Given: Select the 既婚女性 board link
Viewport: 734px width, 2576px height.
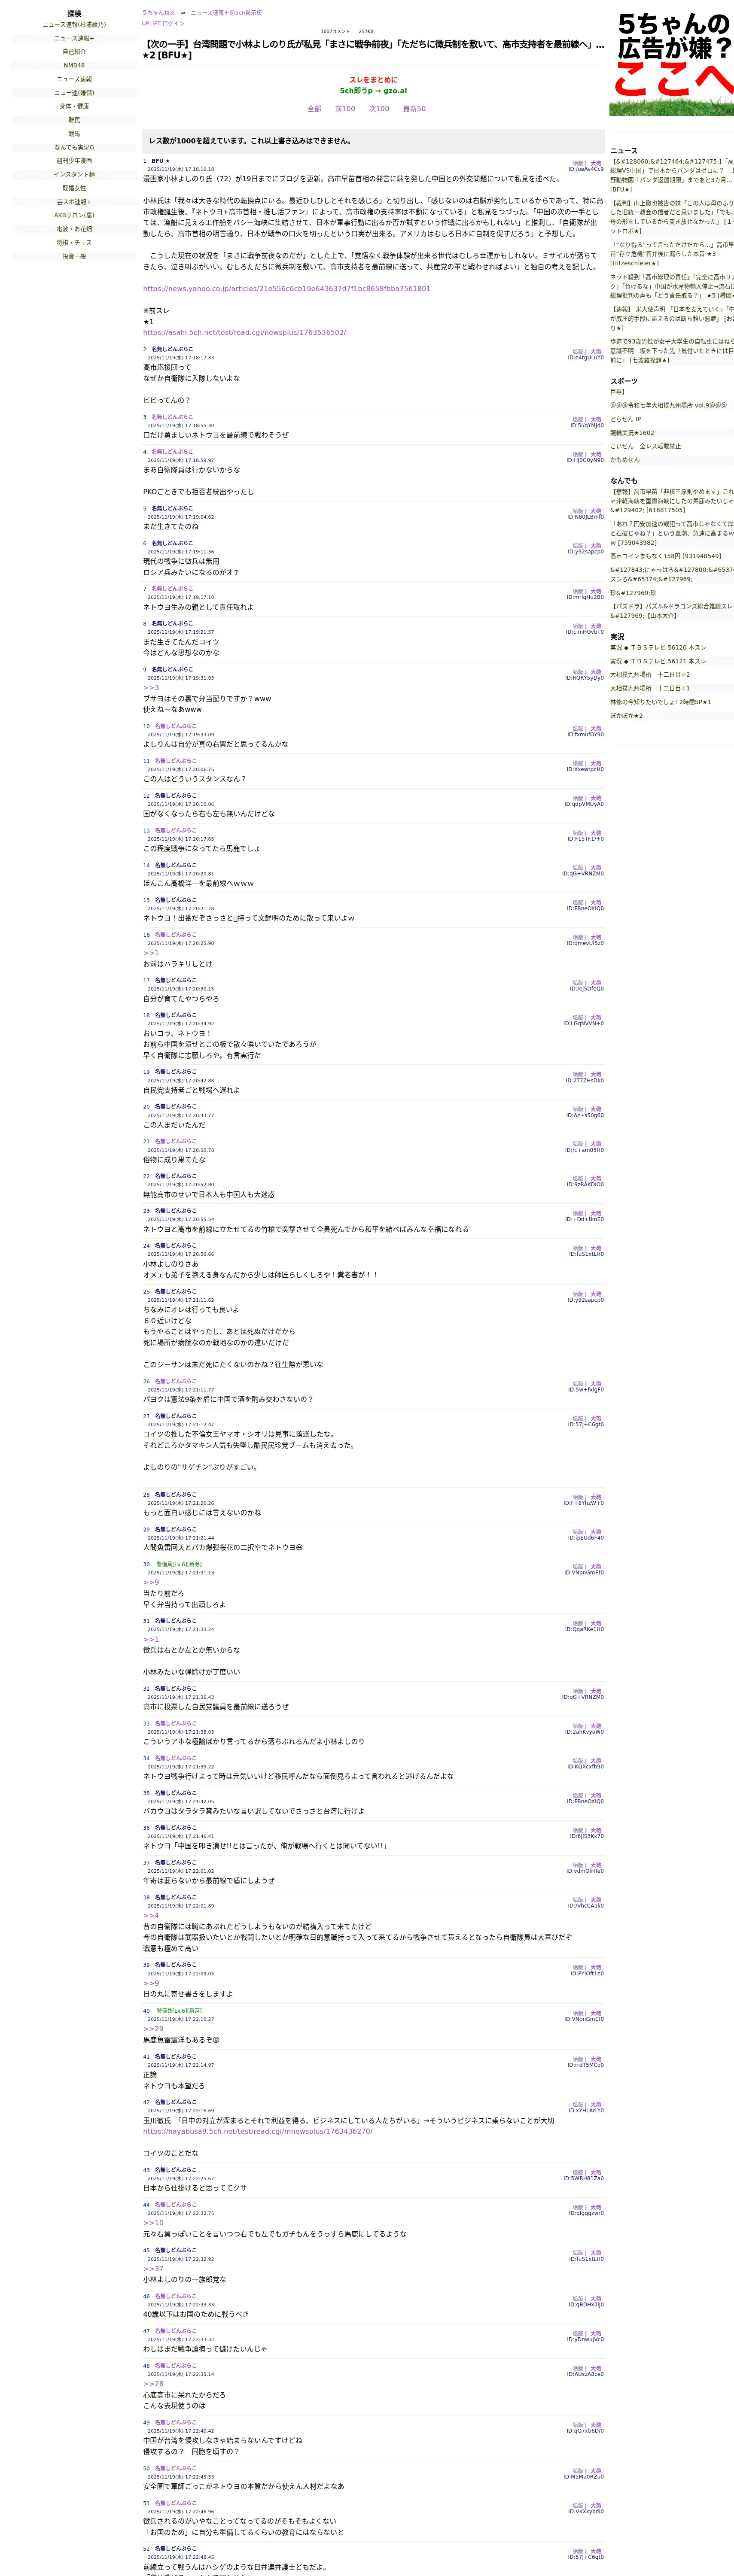Looking at the screenshot, I should pyautogui.click(x=74, y=188).
